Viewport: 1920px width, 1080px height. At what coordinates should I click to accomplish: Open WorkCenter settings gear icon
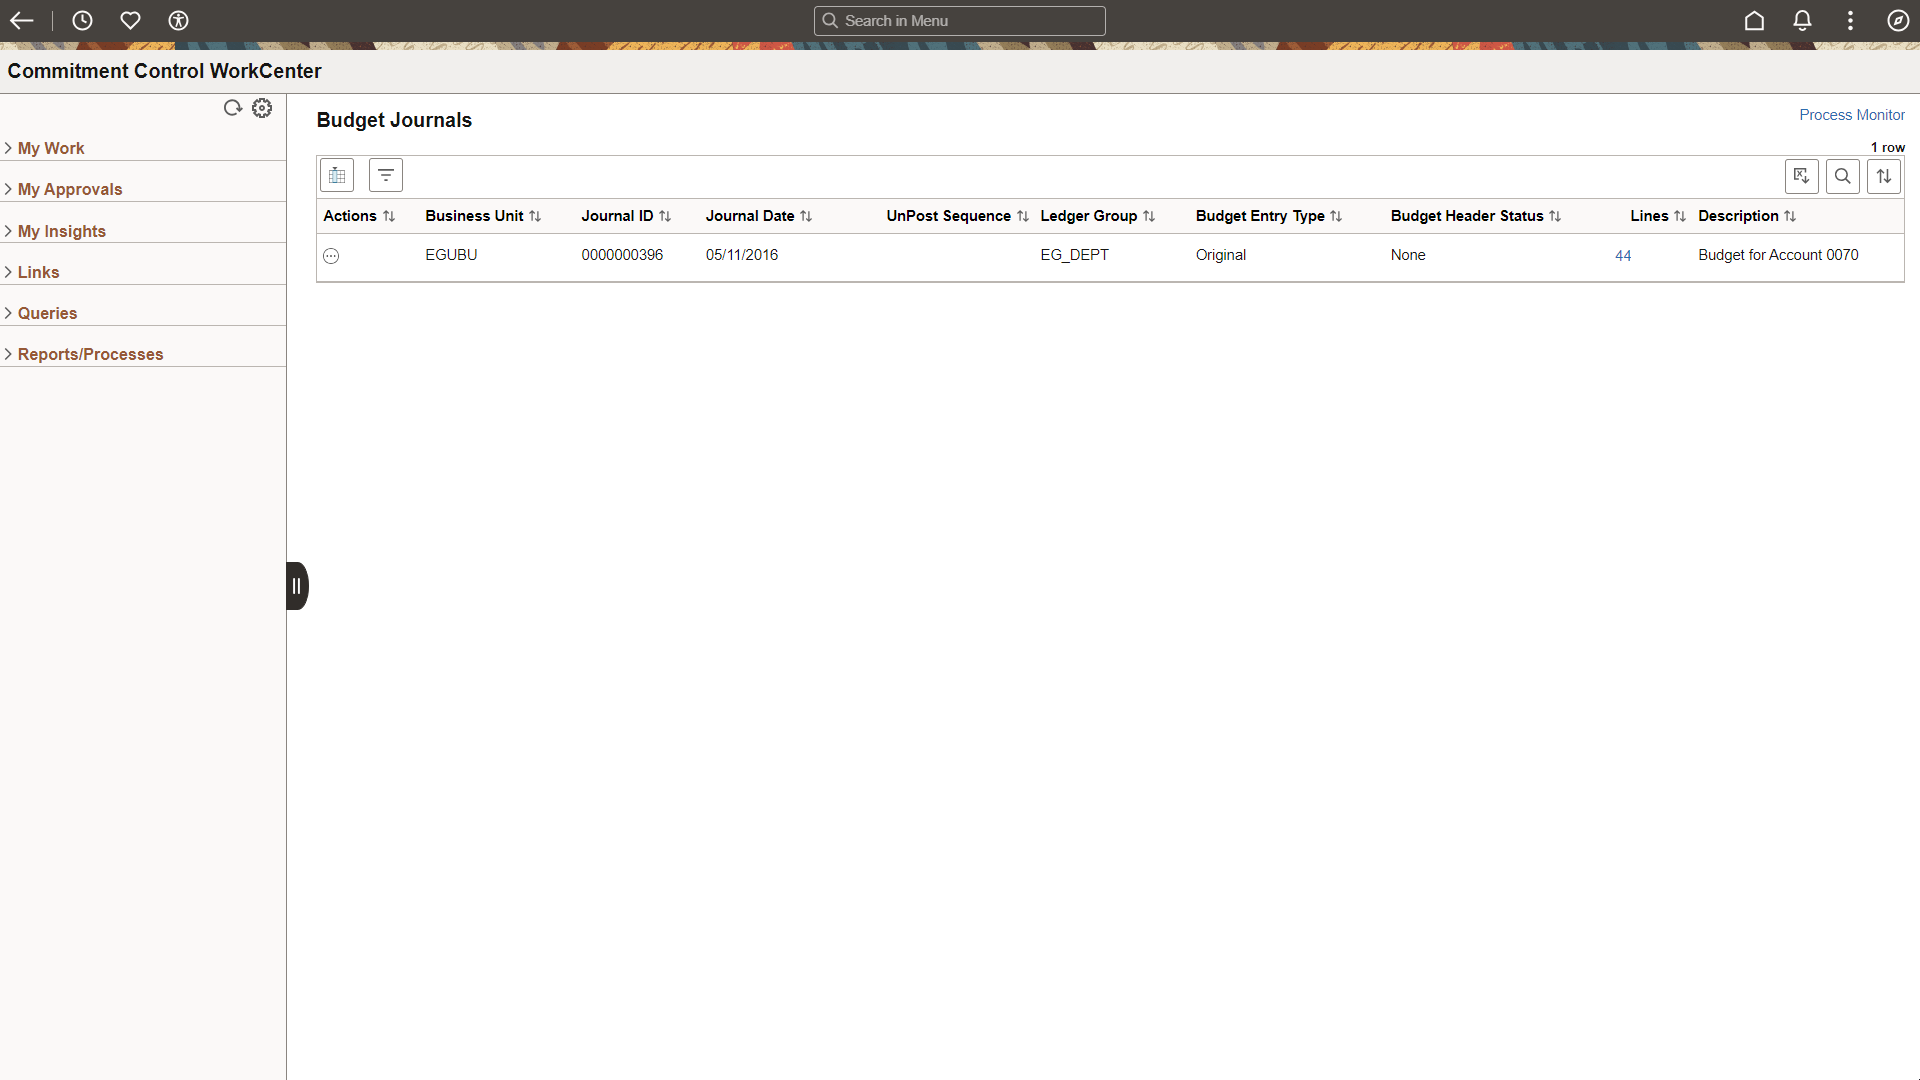point(262,108)
